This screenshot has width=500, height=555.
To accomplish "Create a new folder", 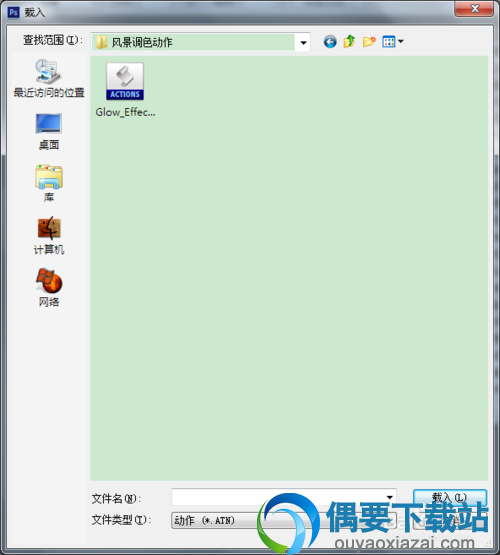I will (369, 42).
